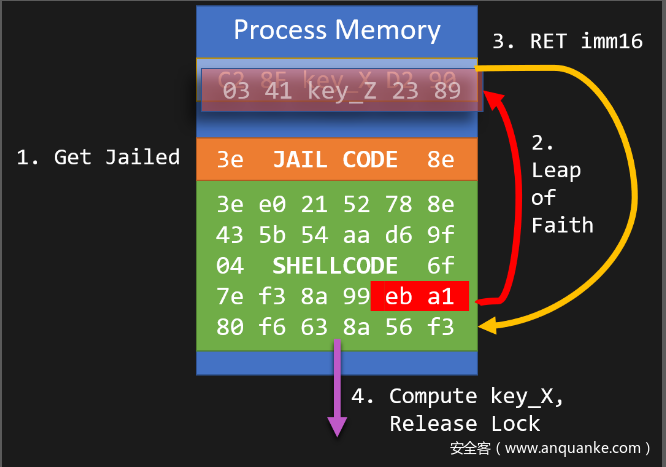
Task: Click the '3. RET imm16' label
Action: click(x=563, y=44)
